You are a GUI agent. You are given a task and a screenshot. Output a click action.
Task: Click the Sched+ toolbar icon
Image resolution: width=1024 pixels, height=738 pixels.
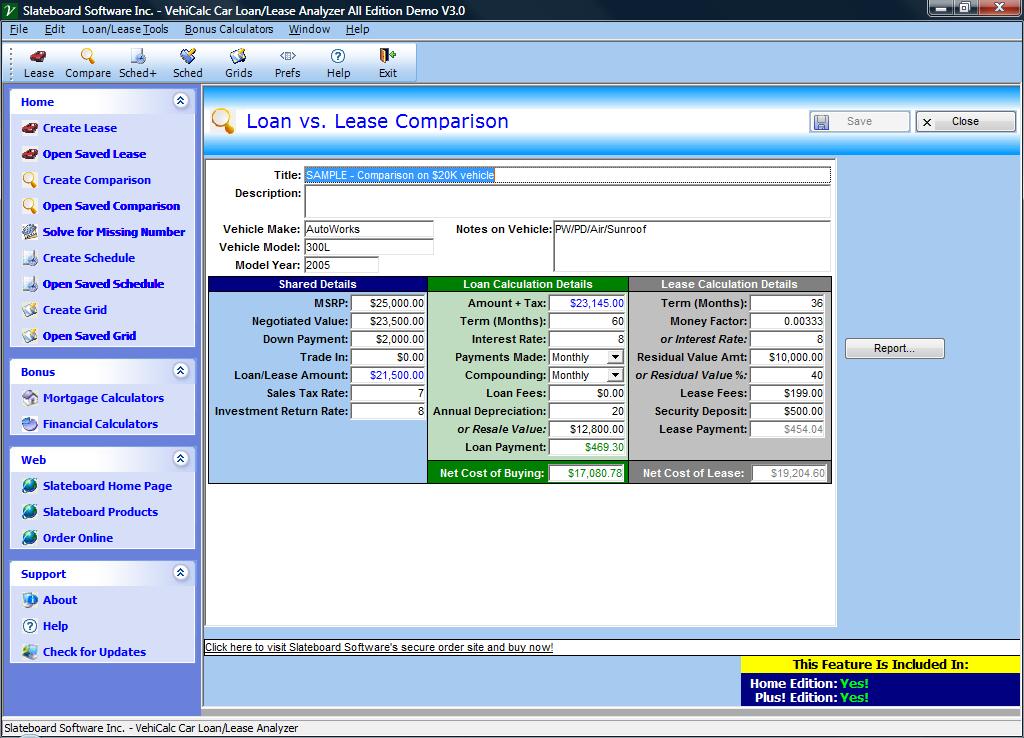coord(137,62)
